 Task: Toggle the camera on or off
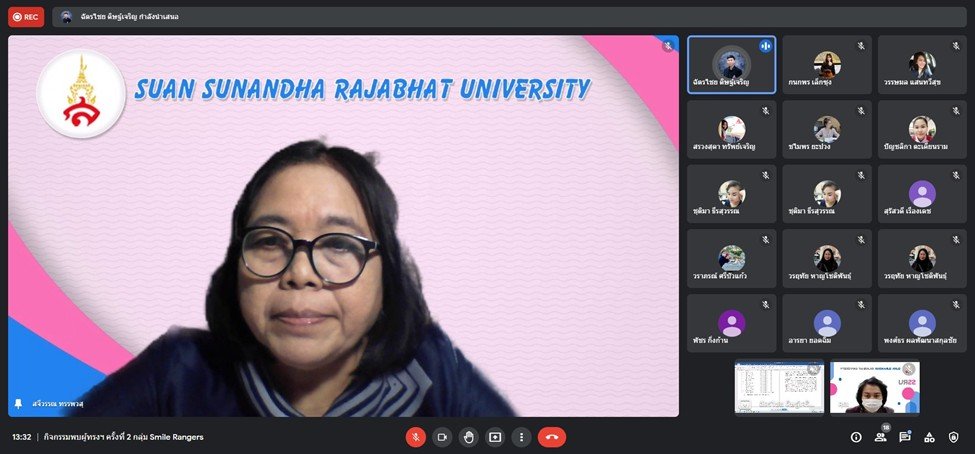coord(442,437)
